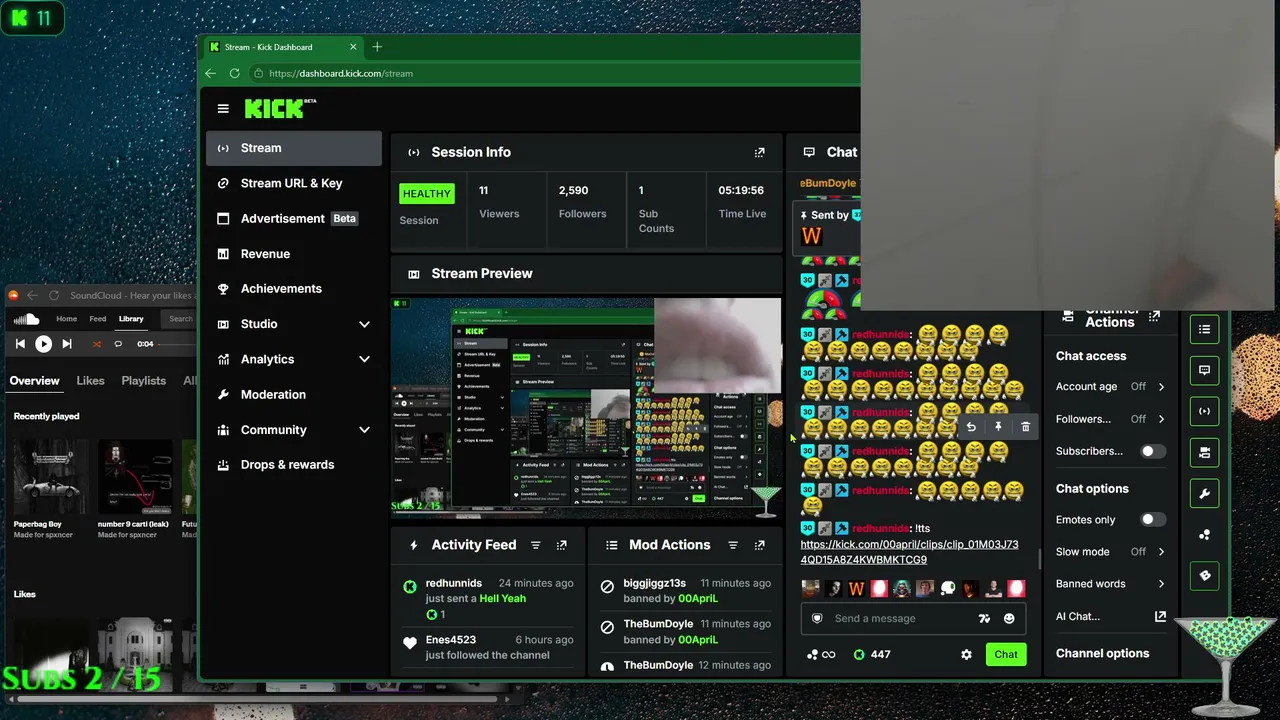1280x720 pixels.
Task: Play the track in the SoundCloud player
Action: click(43, 344)
